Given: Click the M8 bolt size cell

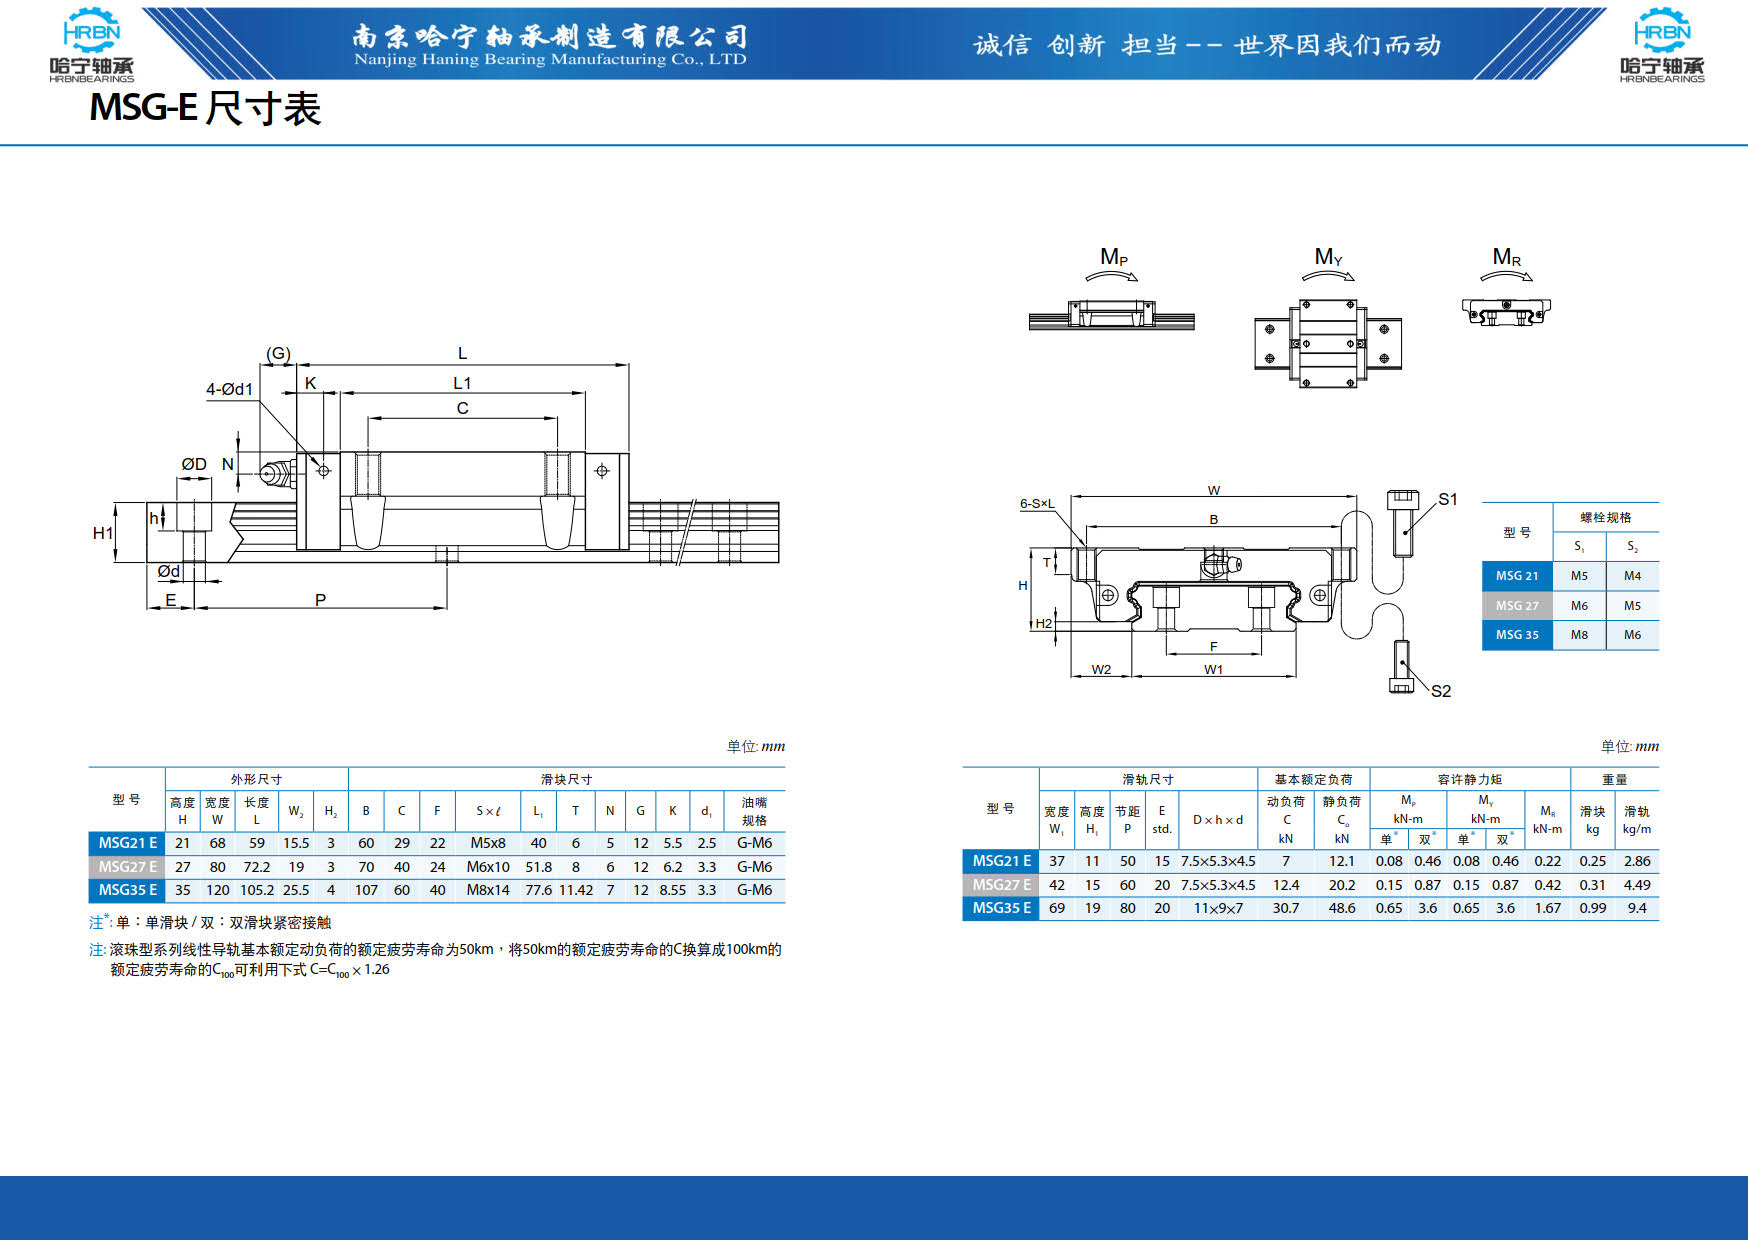Looking at the screenshot, I should point(1579,635).
